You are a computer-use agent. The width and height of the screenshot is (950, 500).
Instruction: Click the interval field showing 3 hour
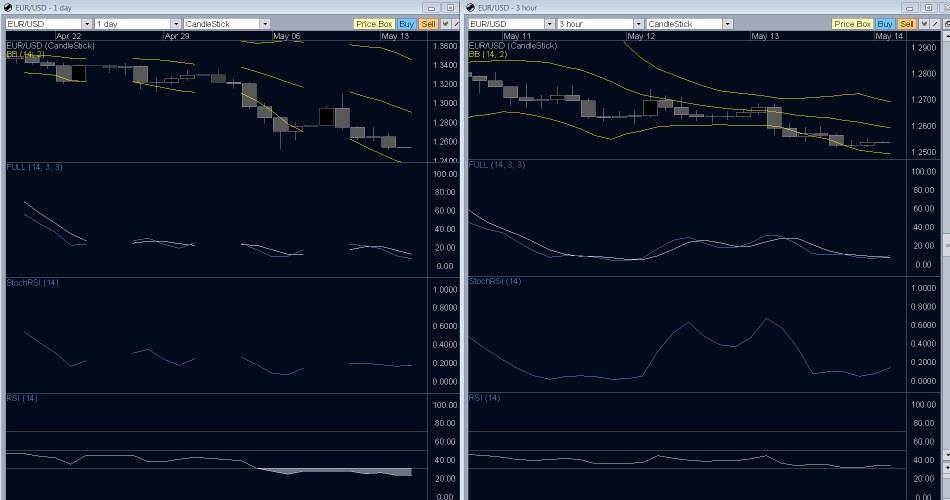(x=595, y=24)
